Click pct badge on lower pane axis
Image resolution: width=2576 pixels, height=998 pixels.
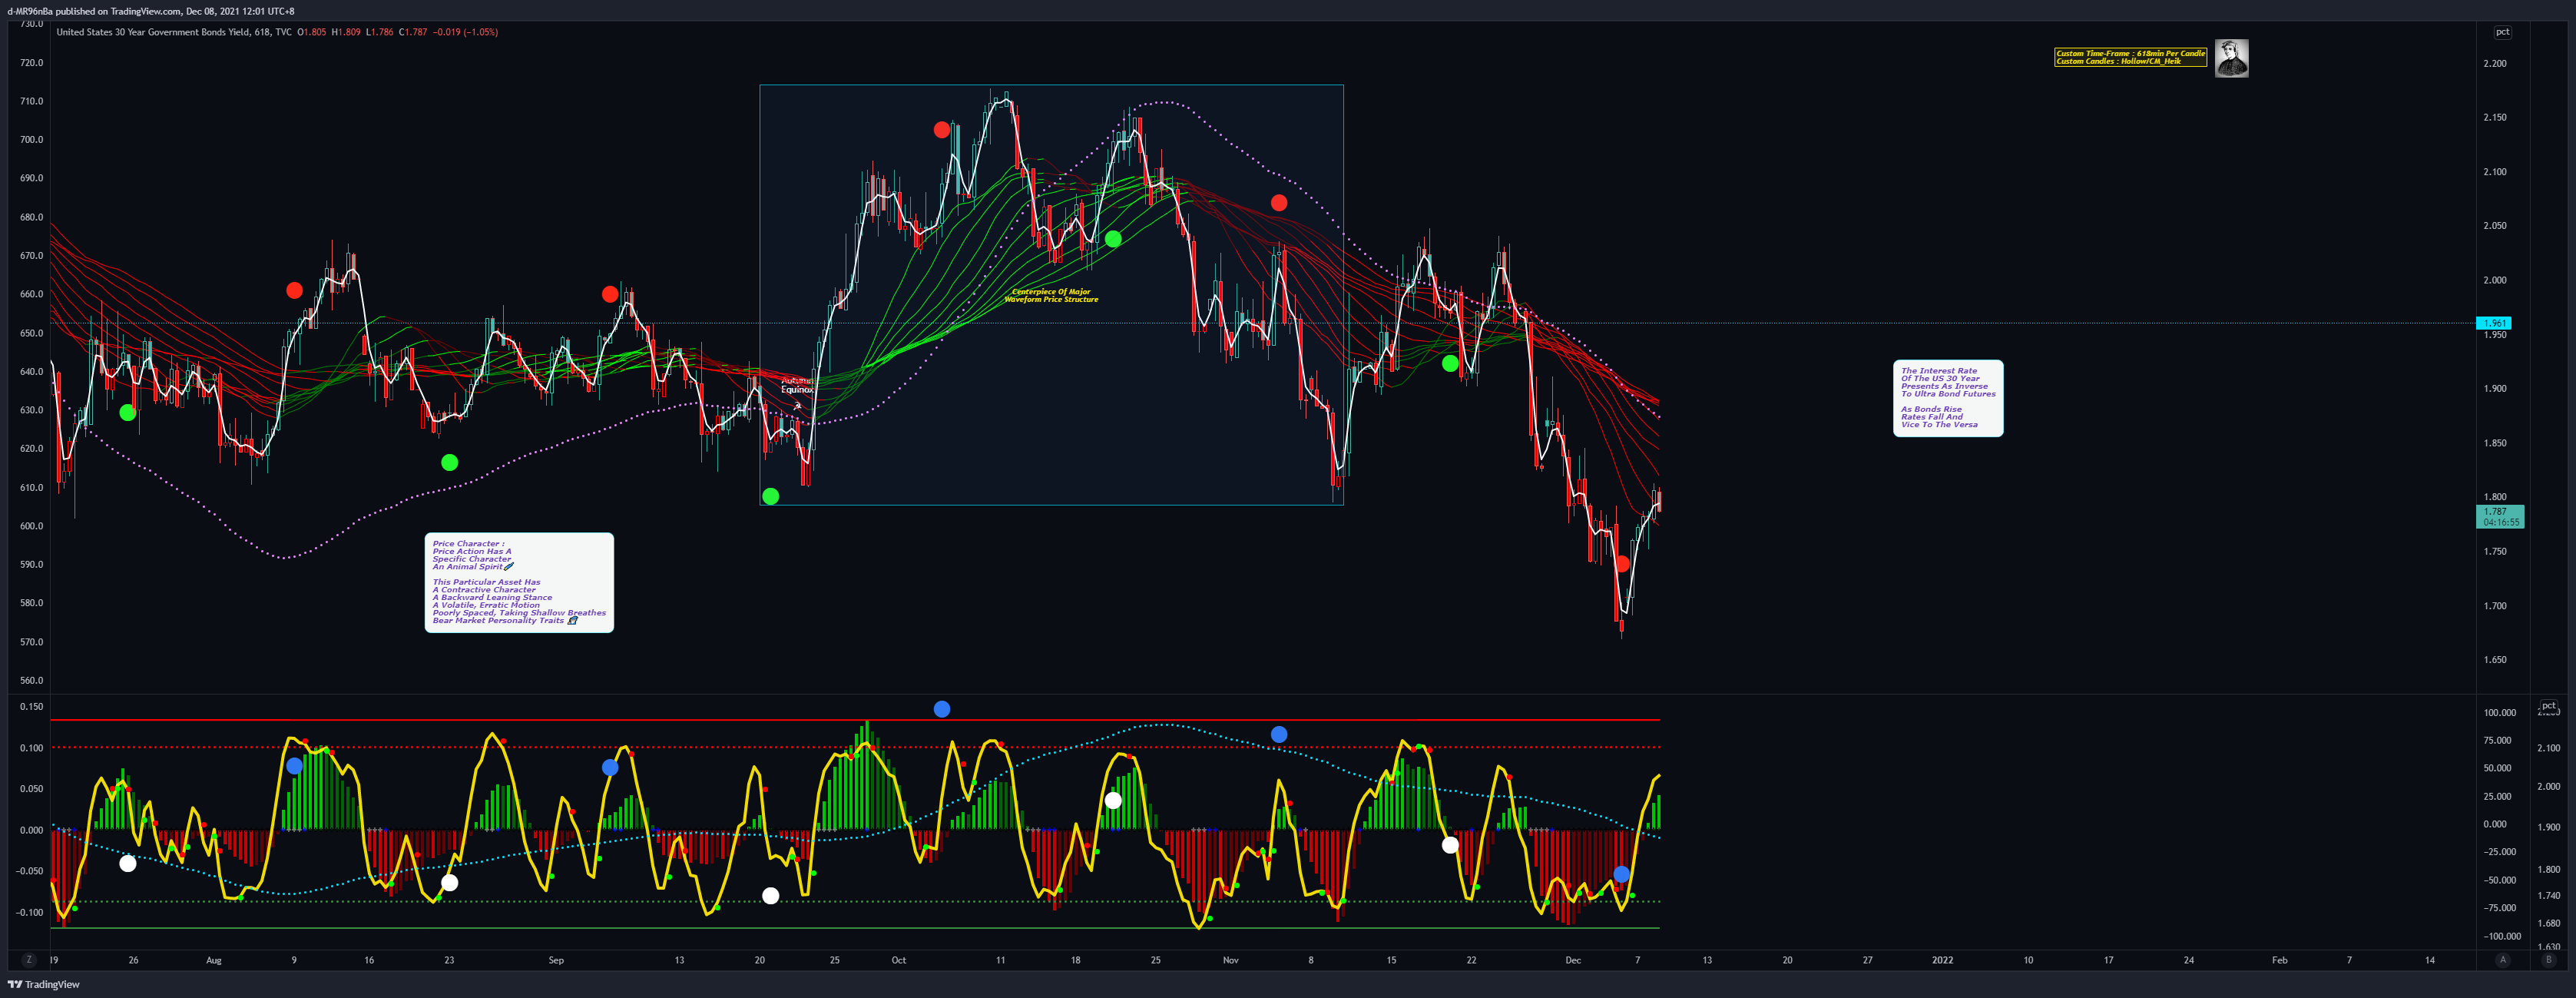tap(2549, 706)
